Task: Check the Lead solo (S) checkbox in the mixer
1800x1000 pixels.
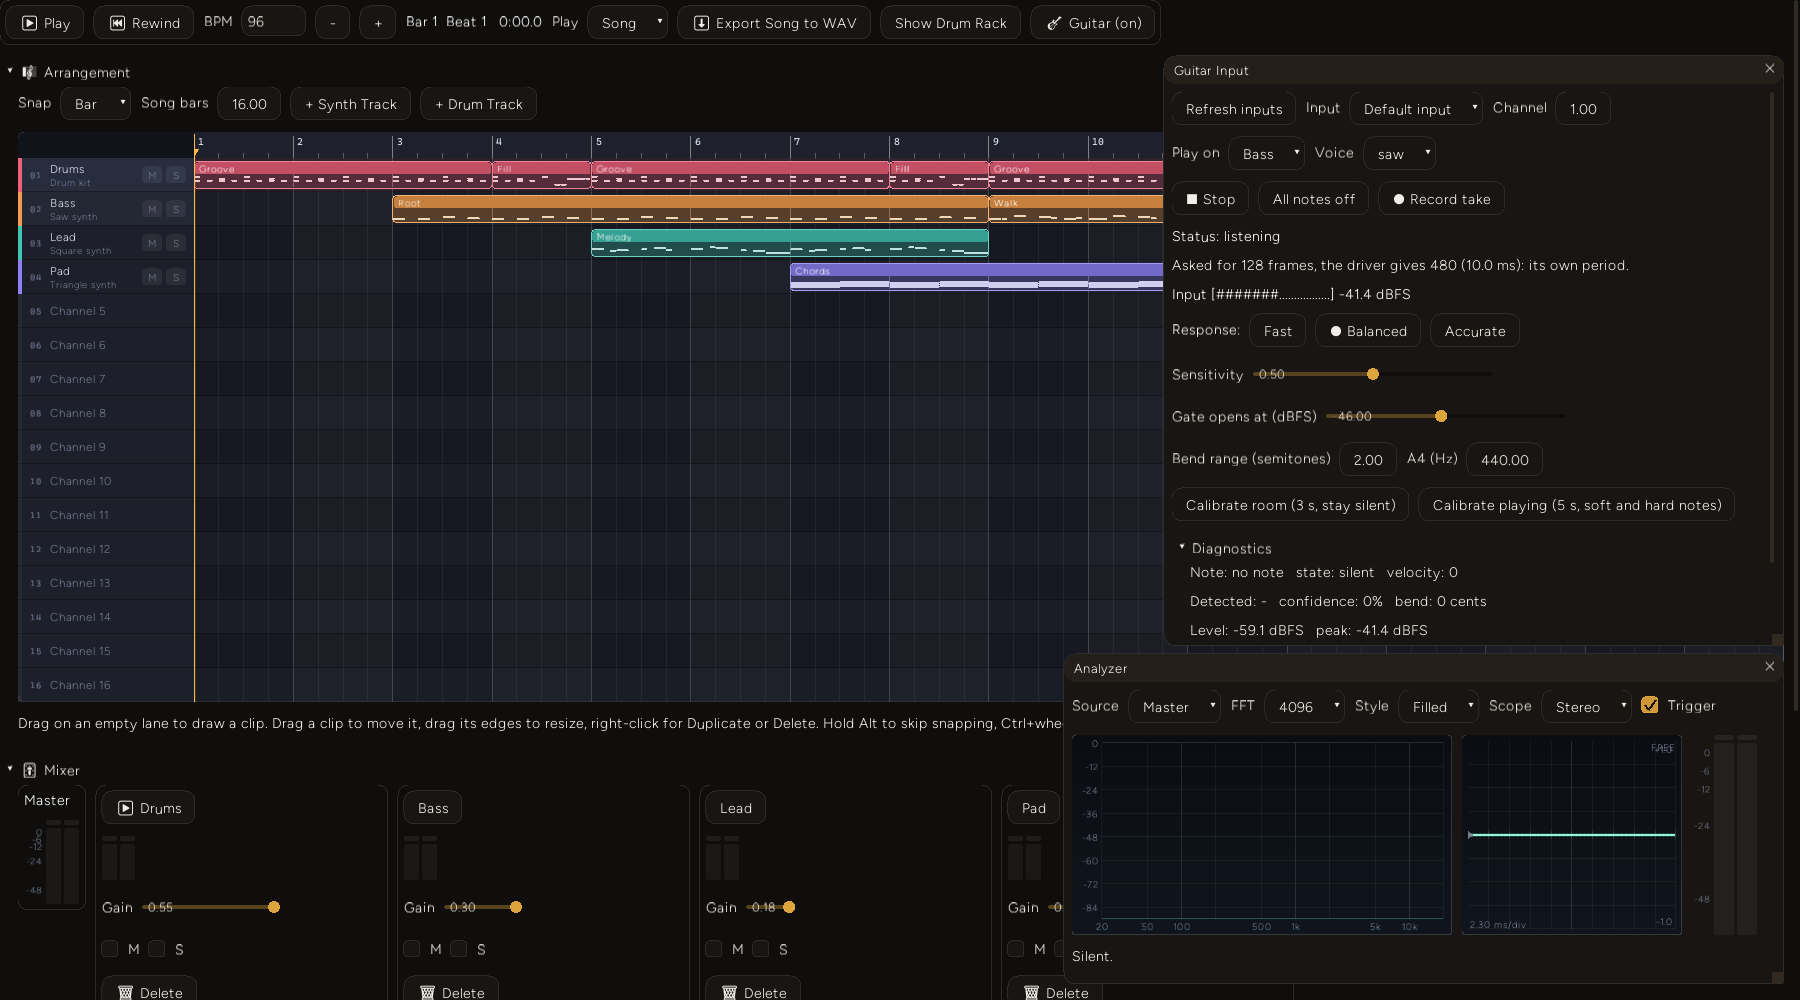Action: (x=760, y=949)
